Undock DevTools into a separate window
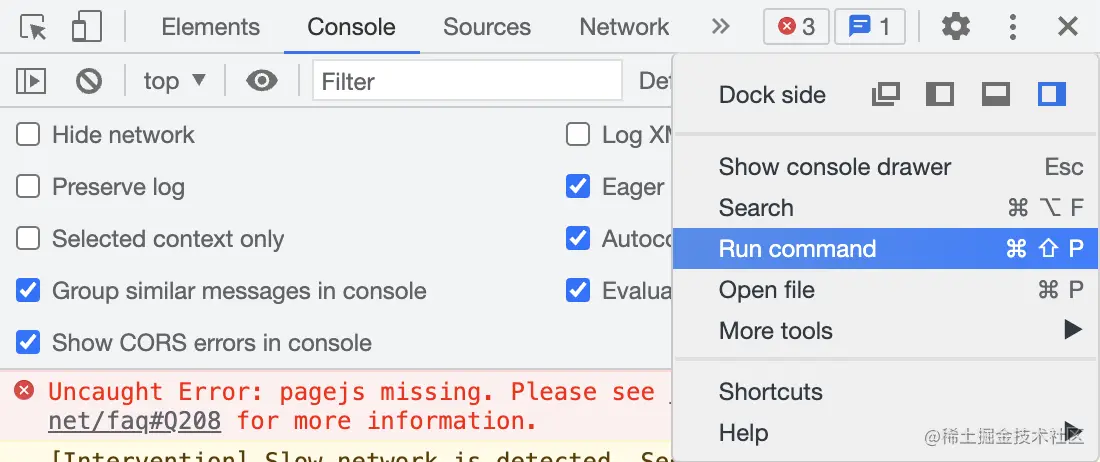Viewport: 1100px width, 462px height. pos(886,95)
